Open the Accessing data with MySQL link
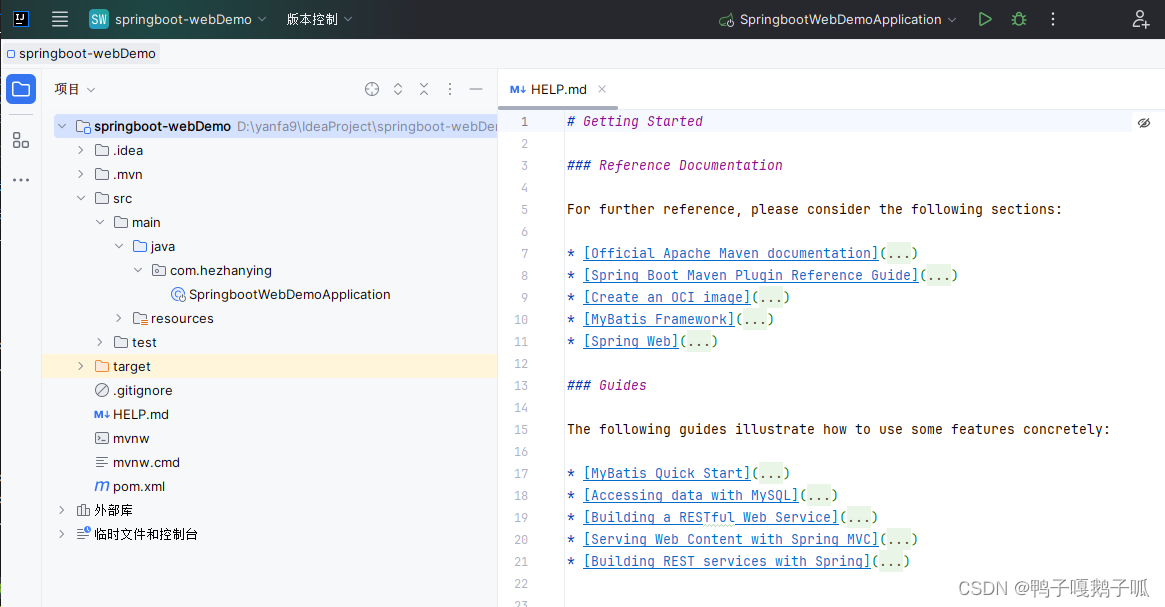Image resolution: width=1165 pixels, height=607 pixels. 690,496
